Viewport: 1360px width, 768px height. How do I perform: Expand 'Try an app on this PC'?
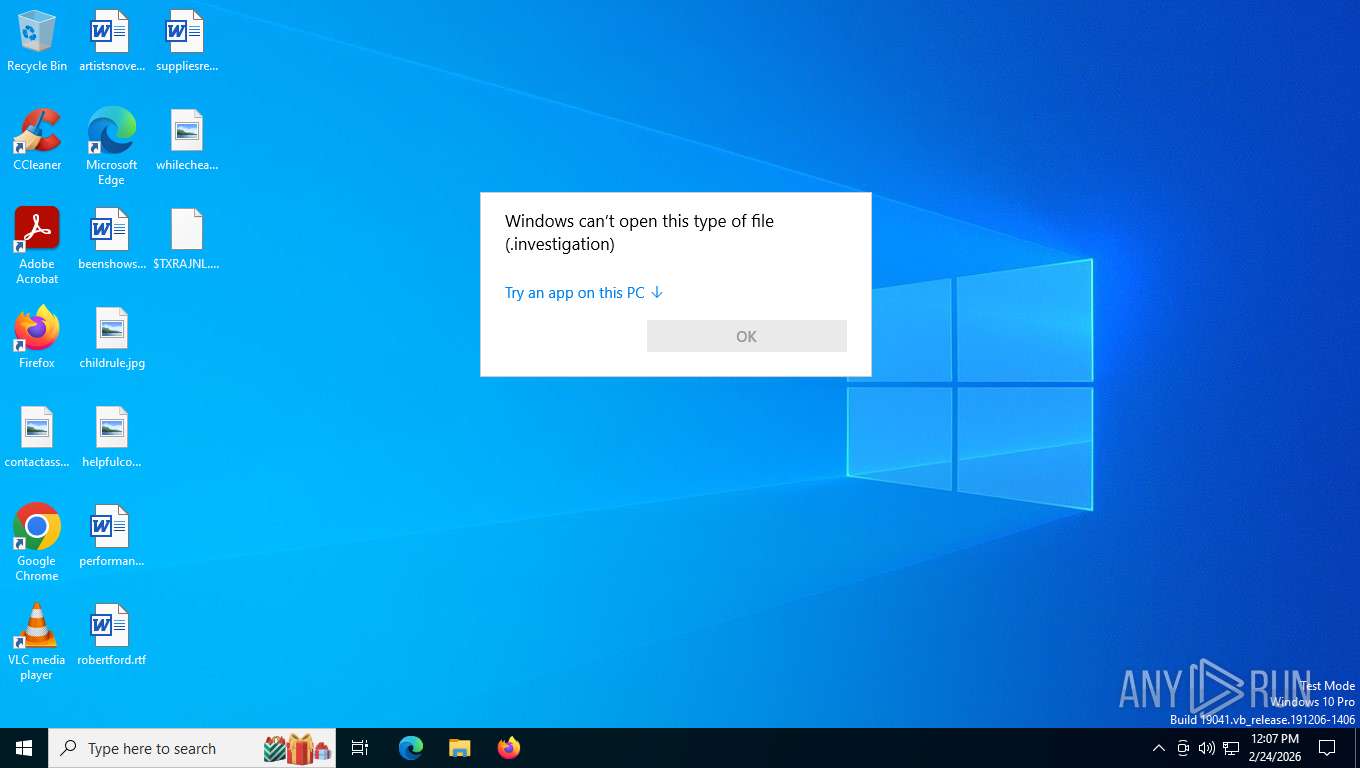coord(584,293)
